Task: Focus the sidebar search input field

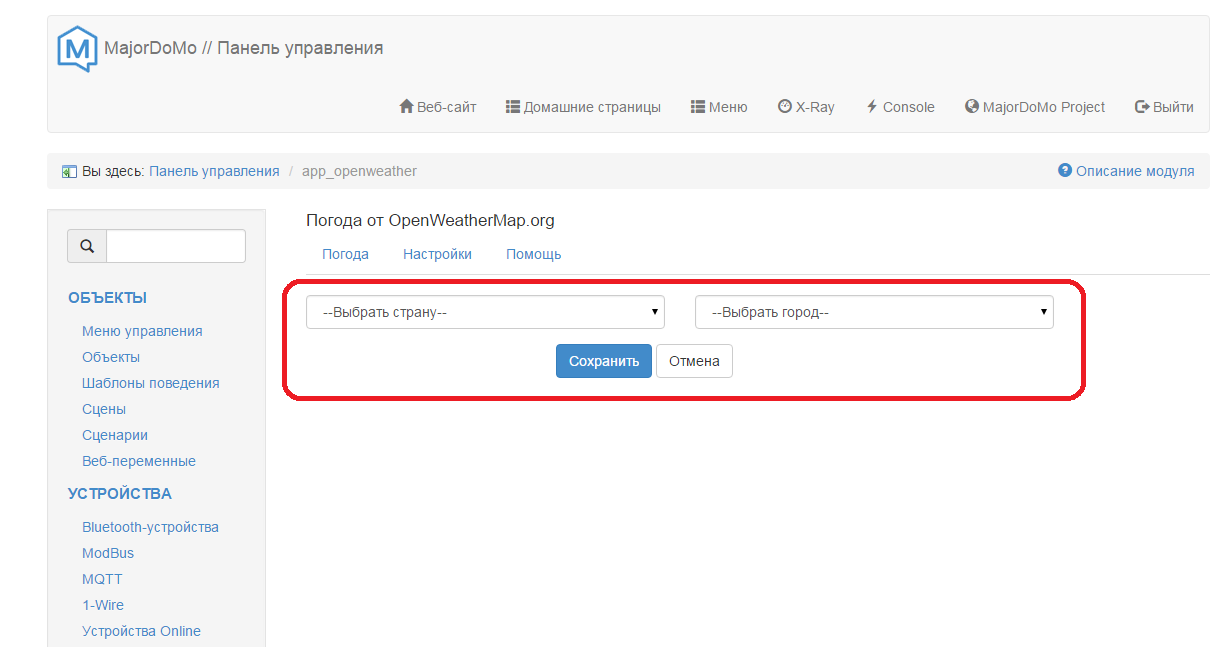Action: point(176,246)
